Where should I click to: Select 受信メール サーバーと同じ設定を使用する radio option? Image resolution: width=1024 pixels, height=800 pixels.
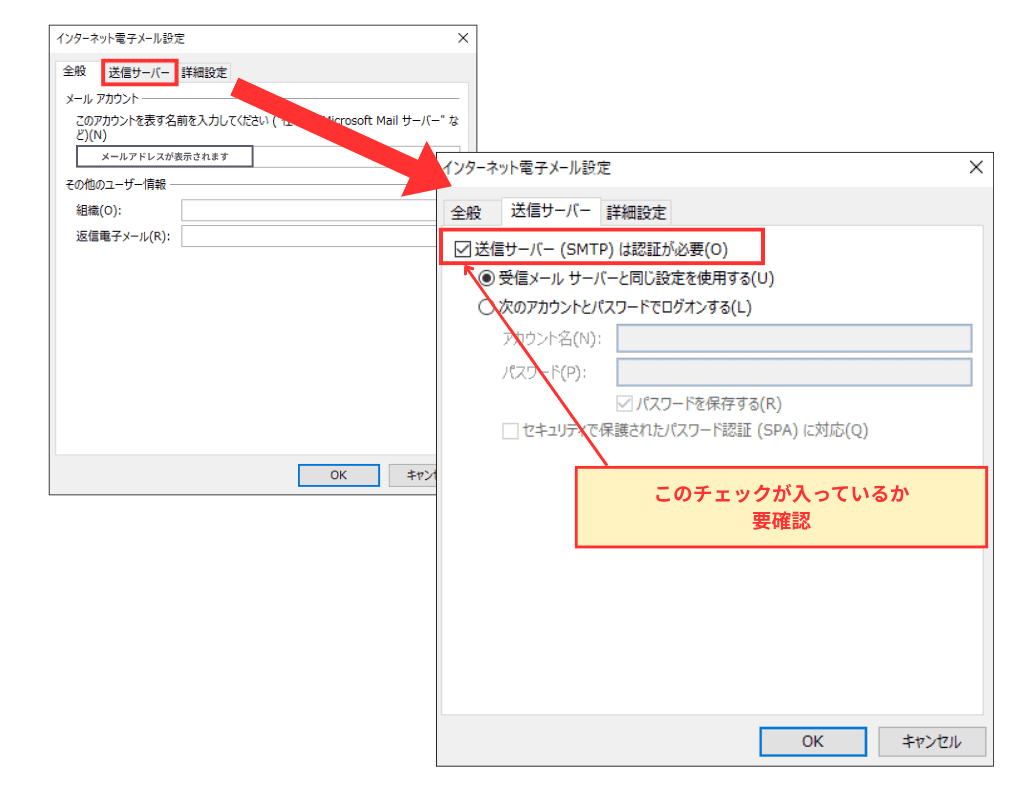(488, 279)
